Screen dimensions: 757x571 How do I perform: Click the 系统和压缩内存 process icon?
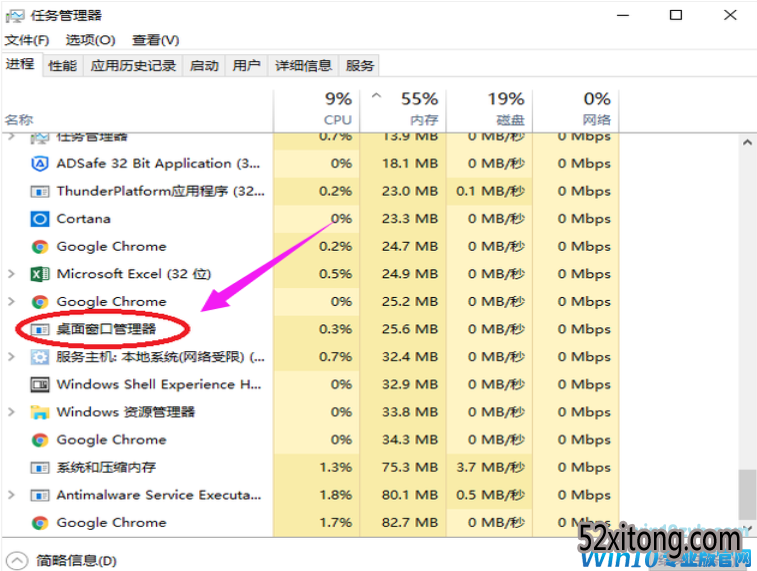(40, 468)
